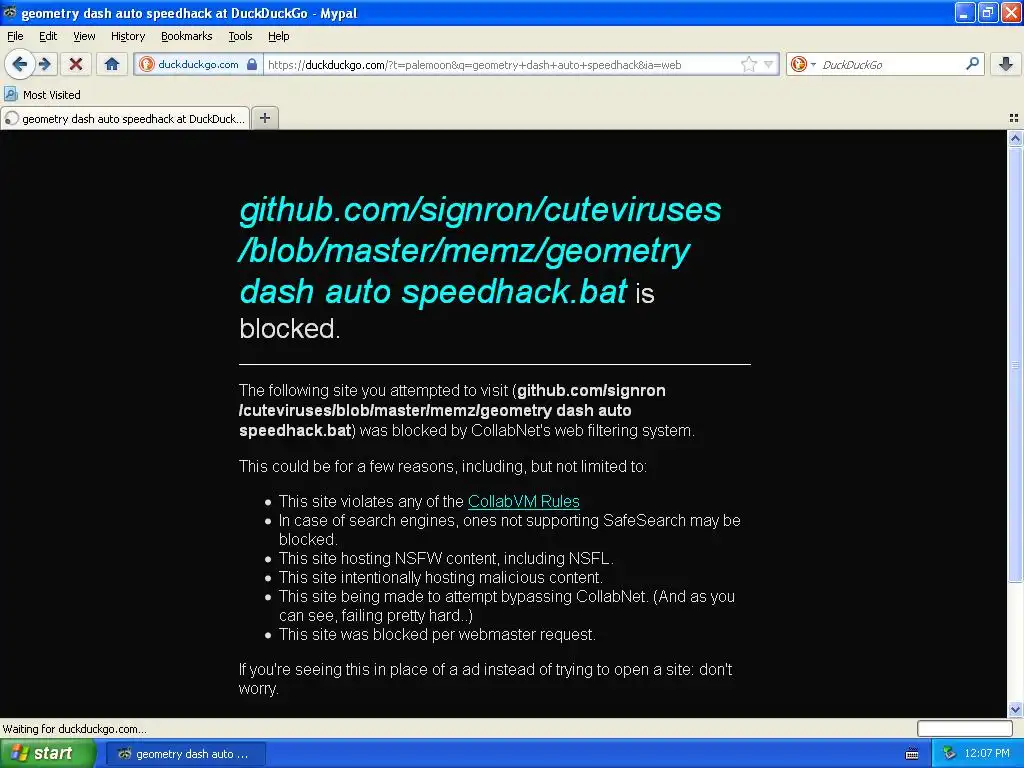
Task: Click the status bar Waiting for duckduckgo.com text
Action: (x=74, y=729)
